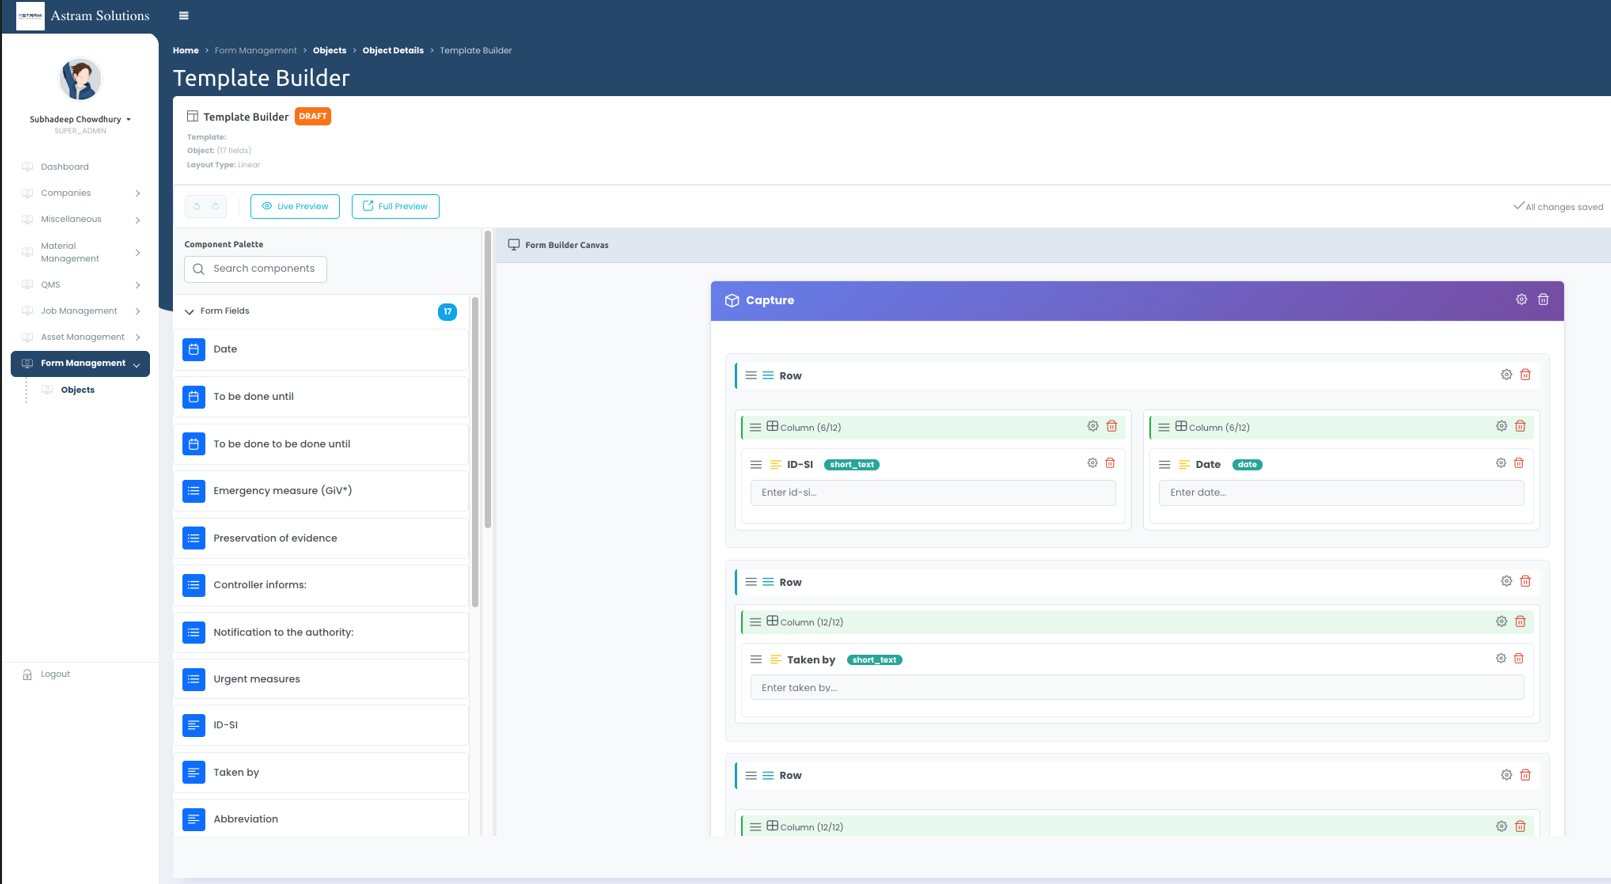Select Objects under Form Management
Screen dimensions: 1611x884
[77, 390]
